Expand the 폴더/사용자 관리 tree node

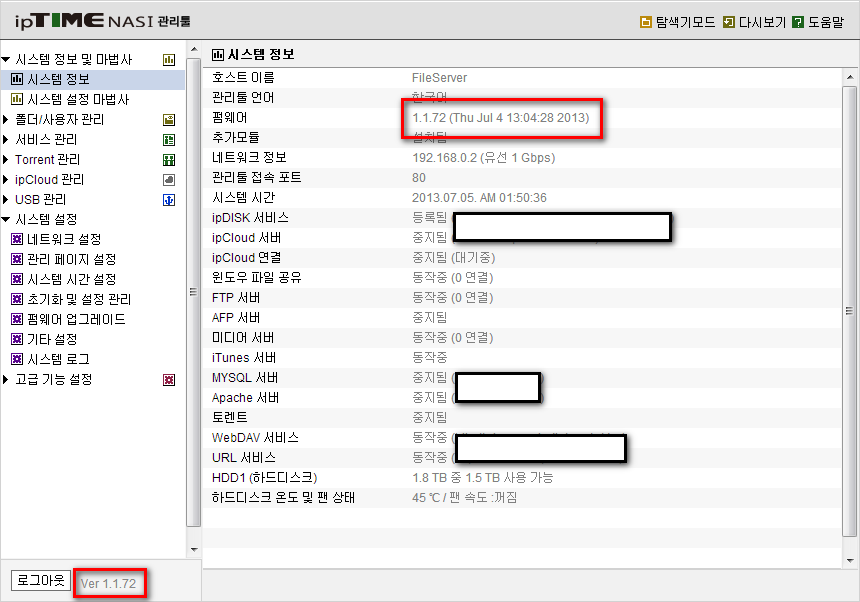point(6,120)
